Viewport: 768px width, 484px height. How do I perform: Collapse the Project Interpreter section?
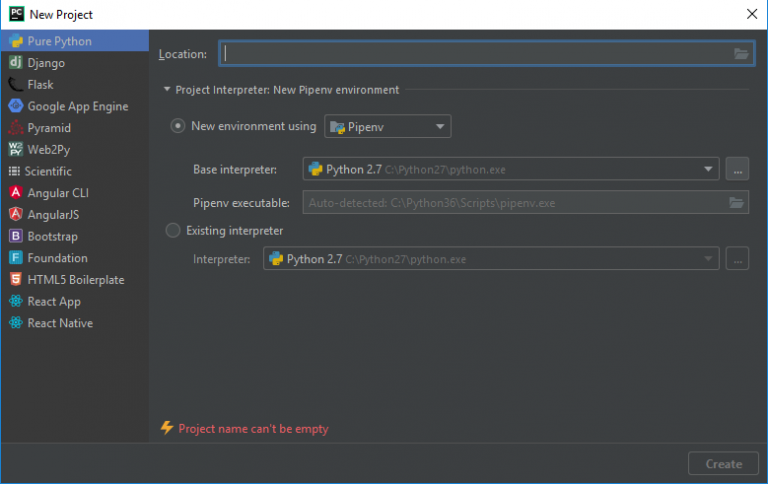(x=167, y=90)
